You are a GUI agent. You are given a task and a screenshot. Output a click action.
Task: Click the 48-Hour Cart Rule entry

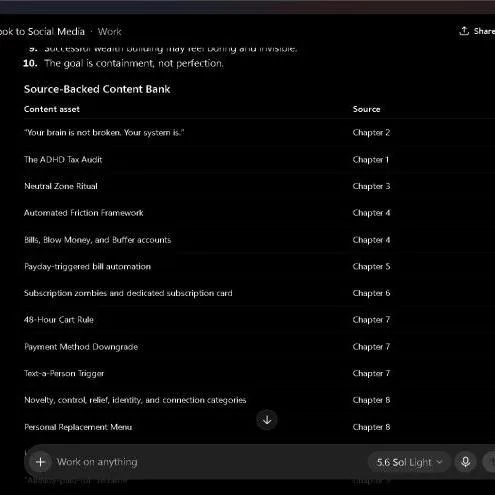pyautogui.click(x=59, y=320)
